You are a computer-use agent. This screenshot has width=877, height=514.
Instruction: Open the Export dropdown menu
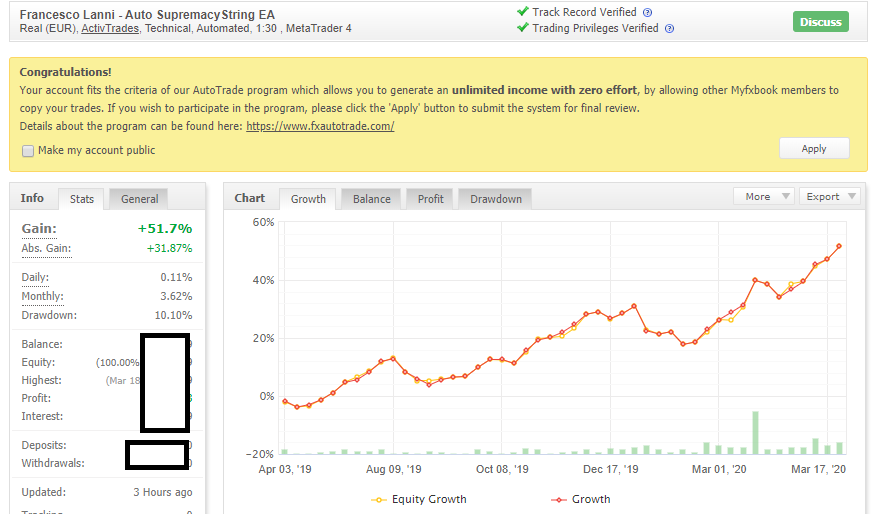click(x=829, y=196)
